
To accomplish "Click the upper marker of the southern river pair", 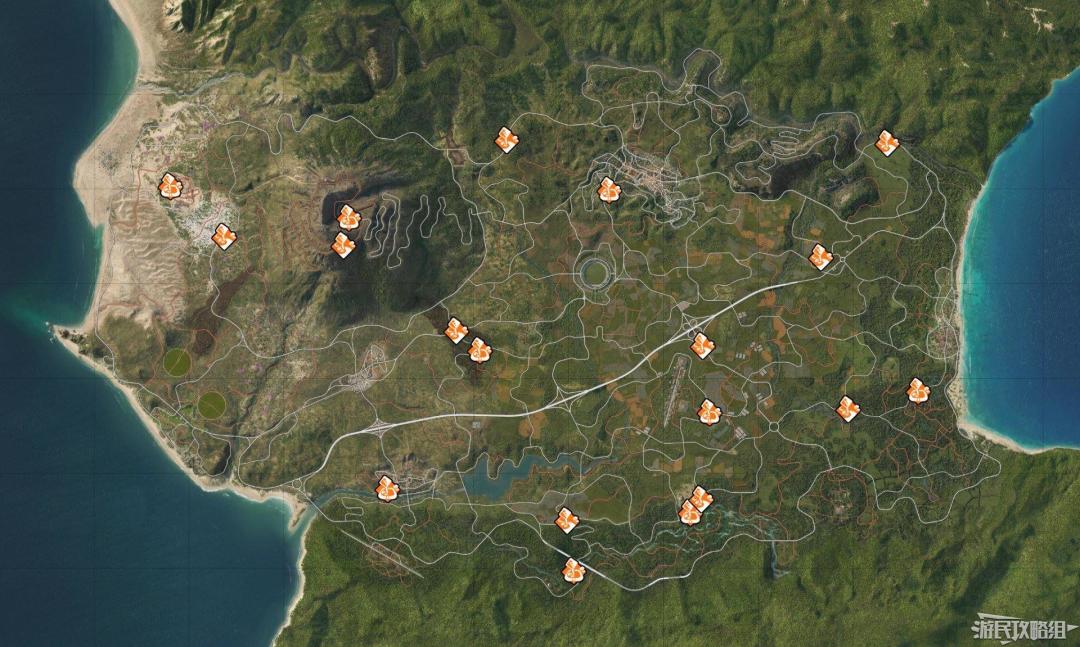I will tap(701, 499).
